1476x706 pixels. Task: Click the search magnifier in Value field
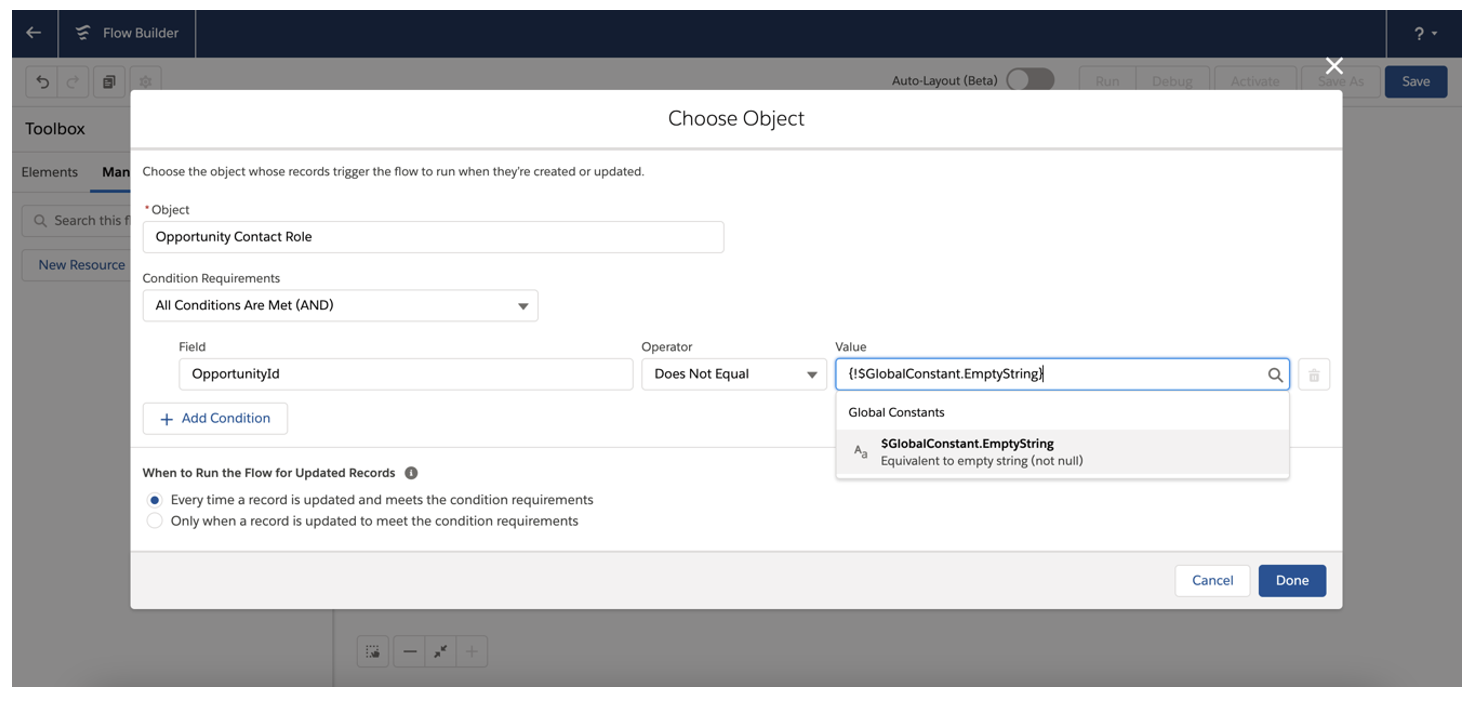pos(1275,375)
